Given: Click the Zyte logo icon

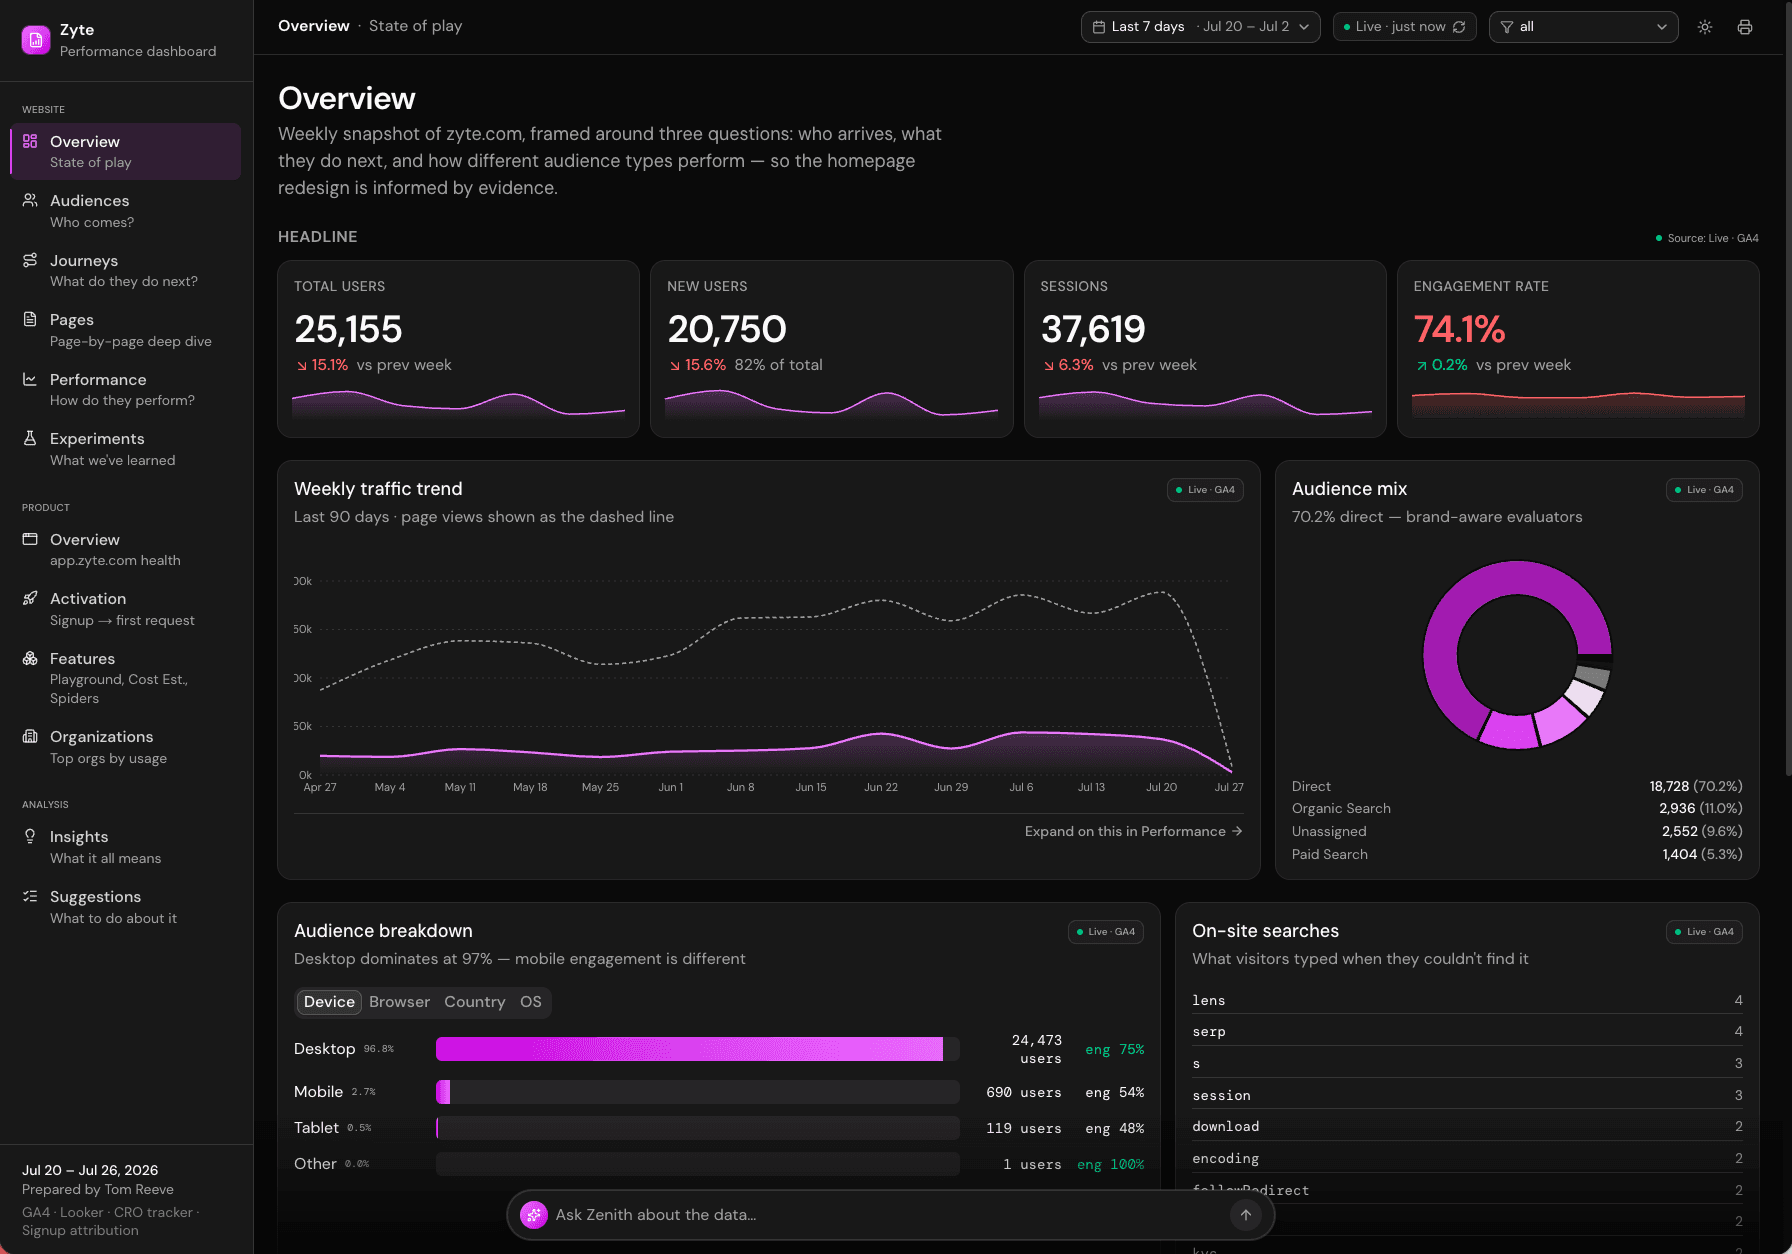Looking at the screenshot, I should 36,40.
